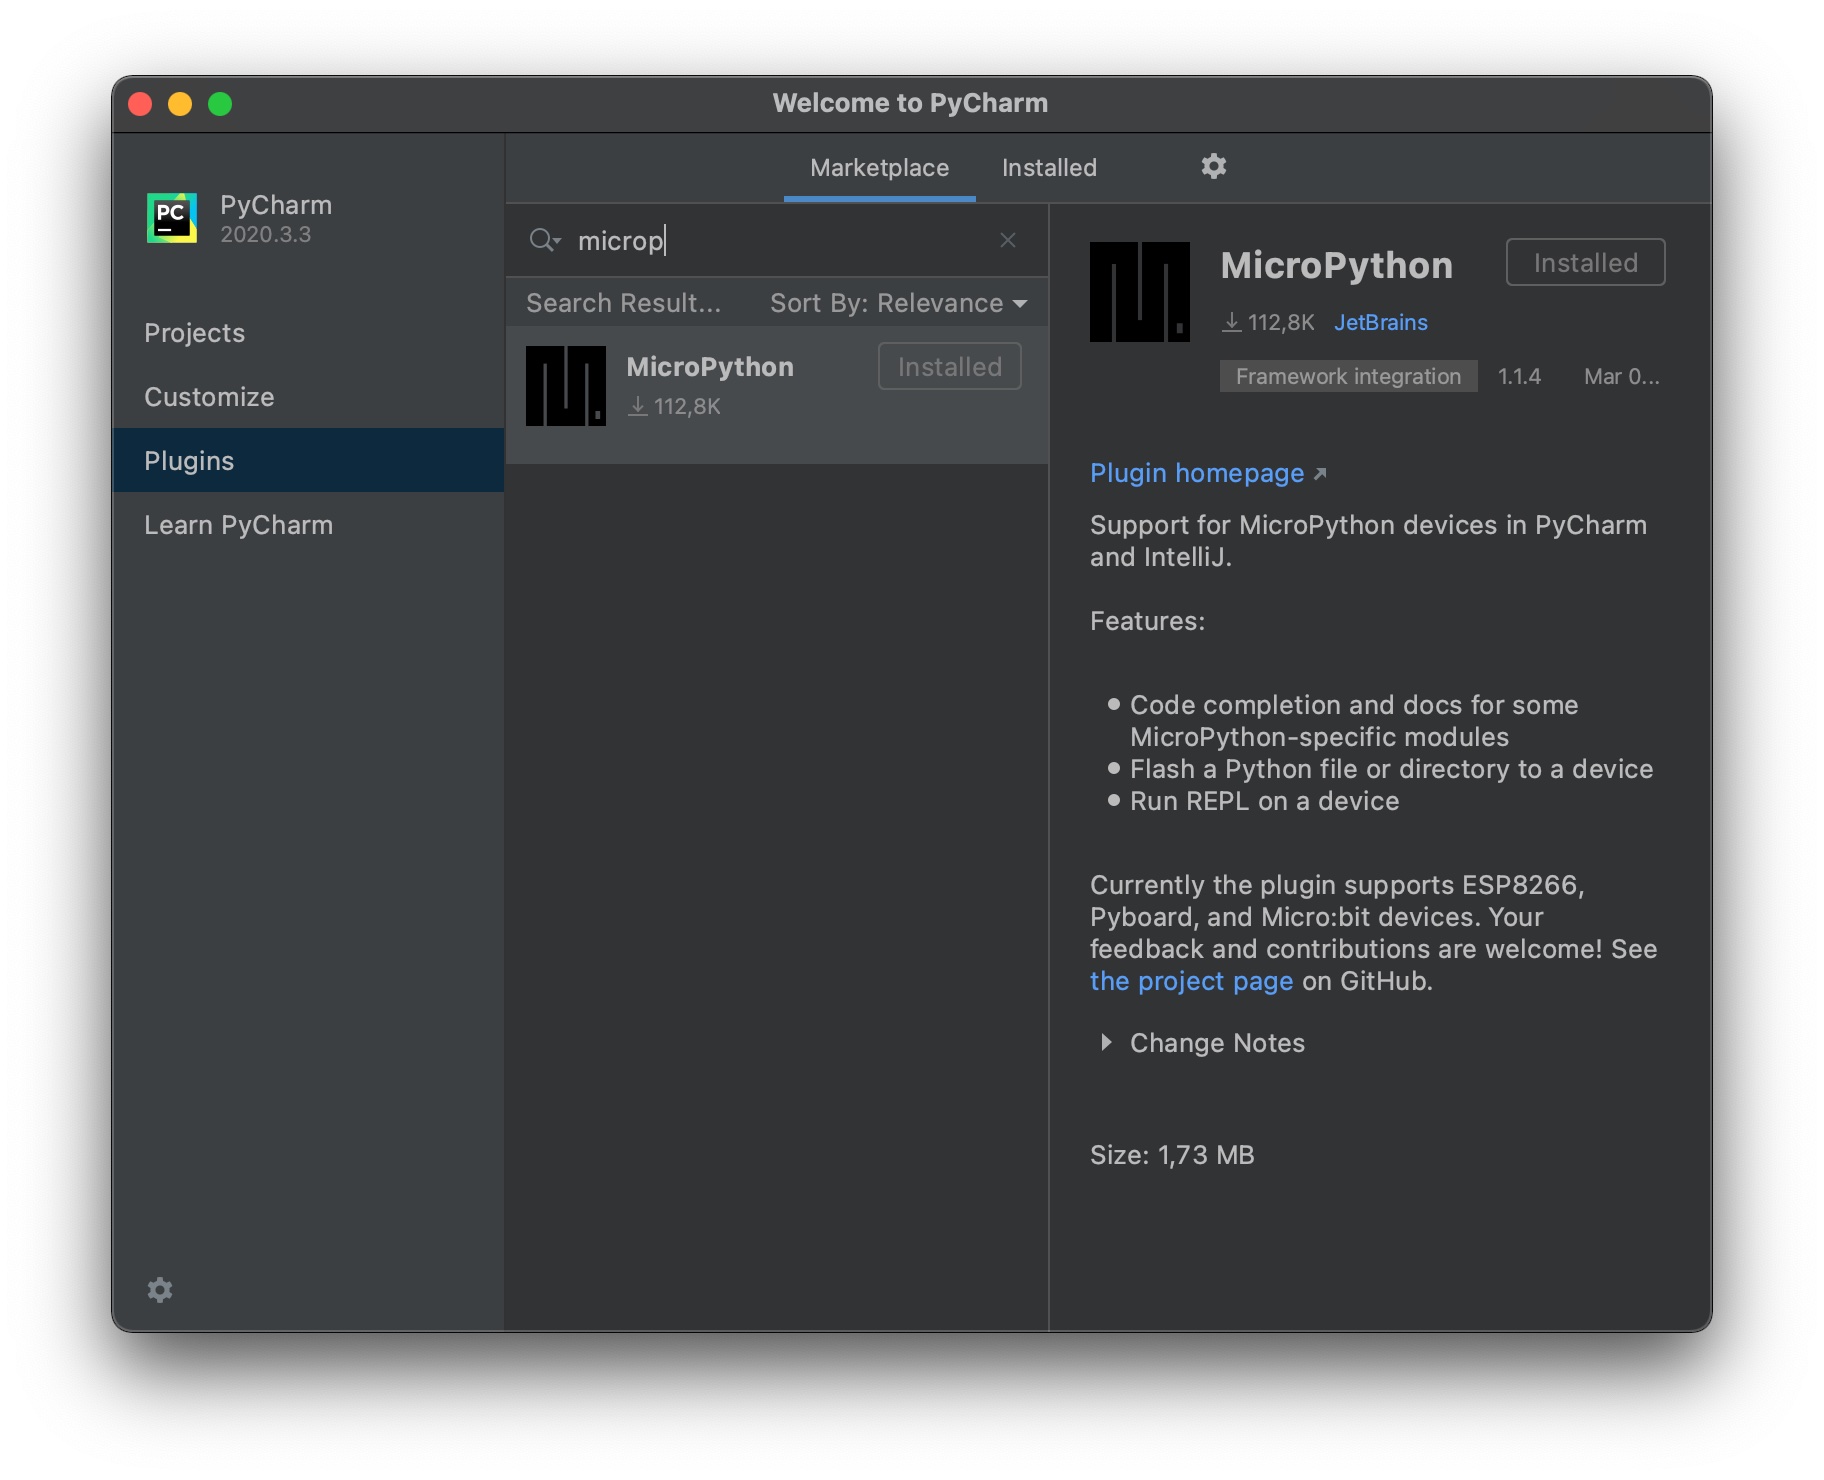Open the Customize section
This screenshot has width=1824, height=1480.
coord(308,397)
